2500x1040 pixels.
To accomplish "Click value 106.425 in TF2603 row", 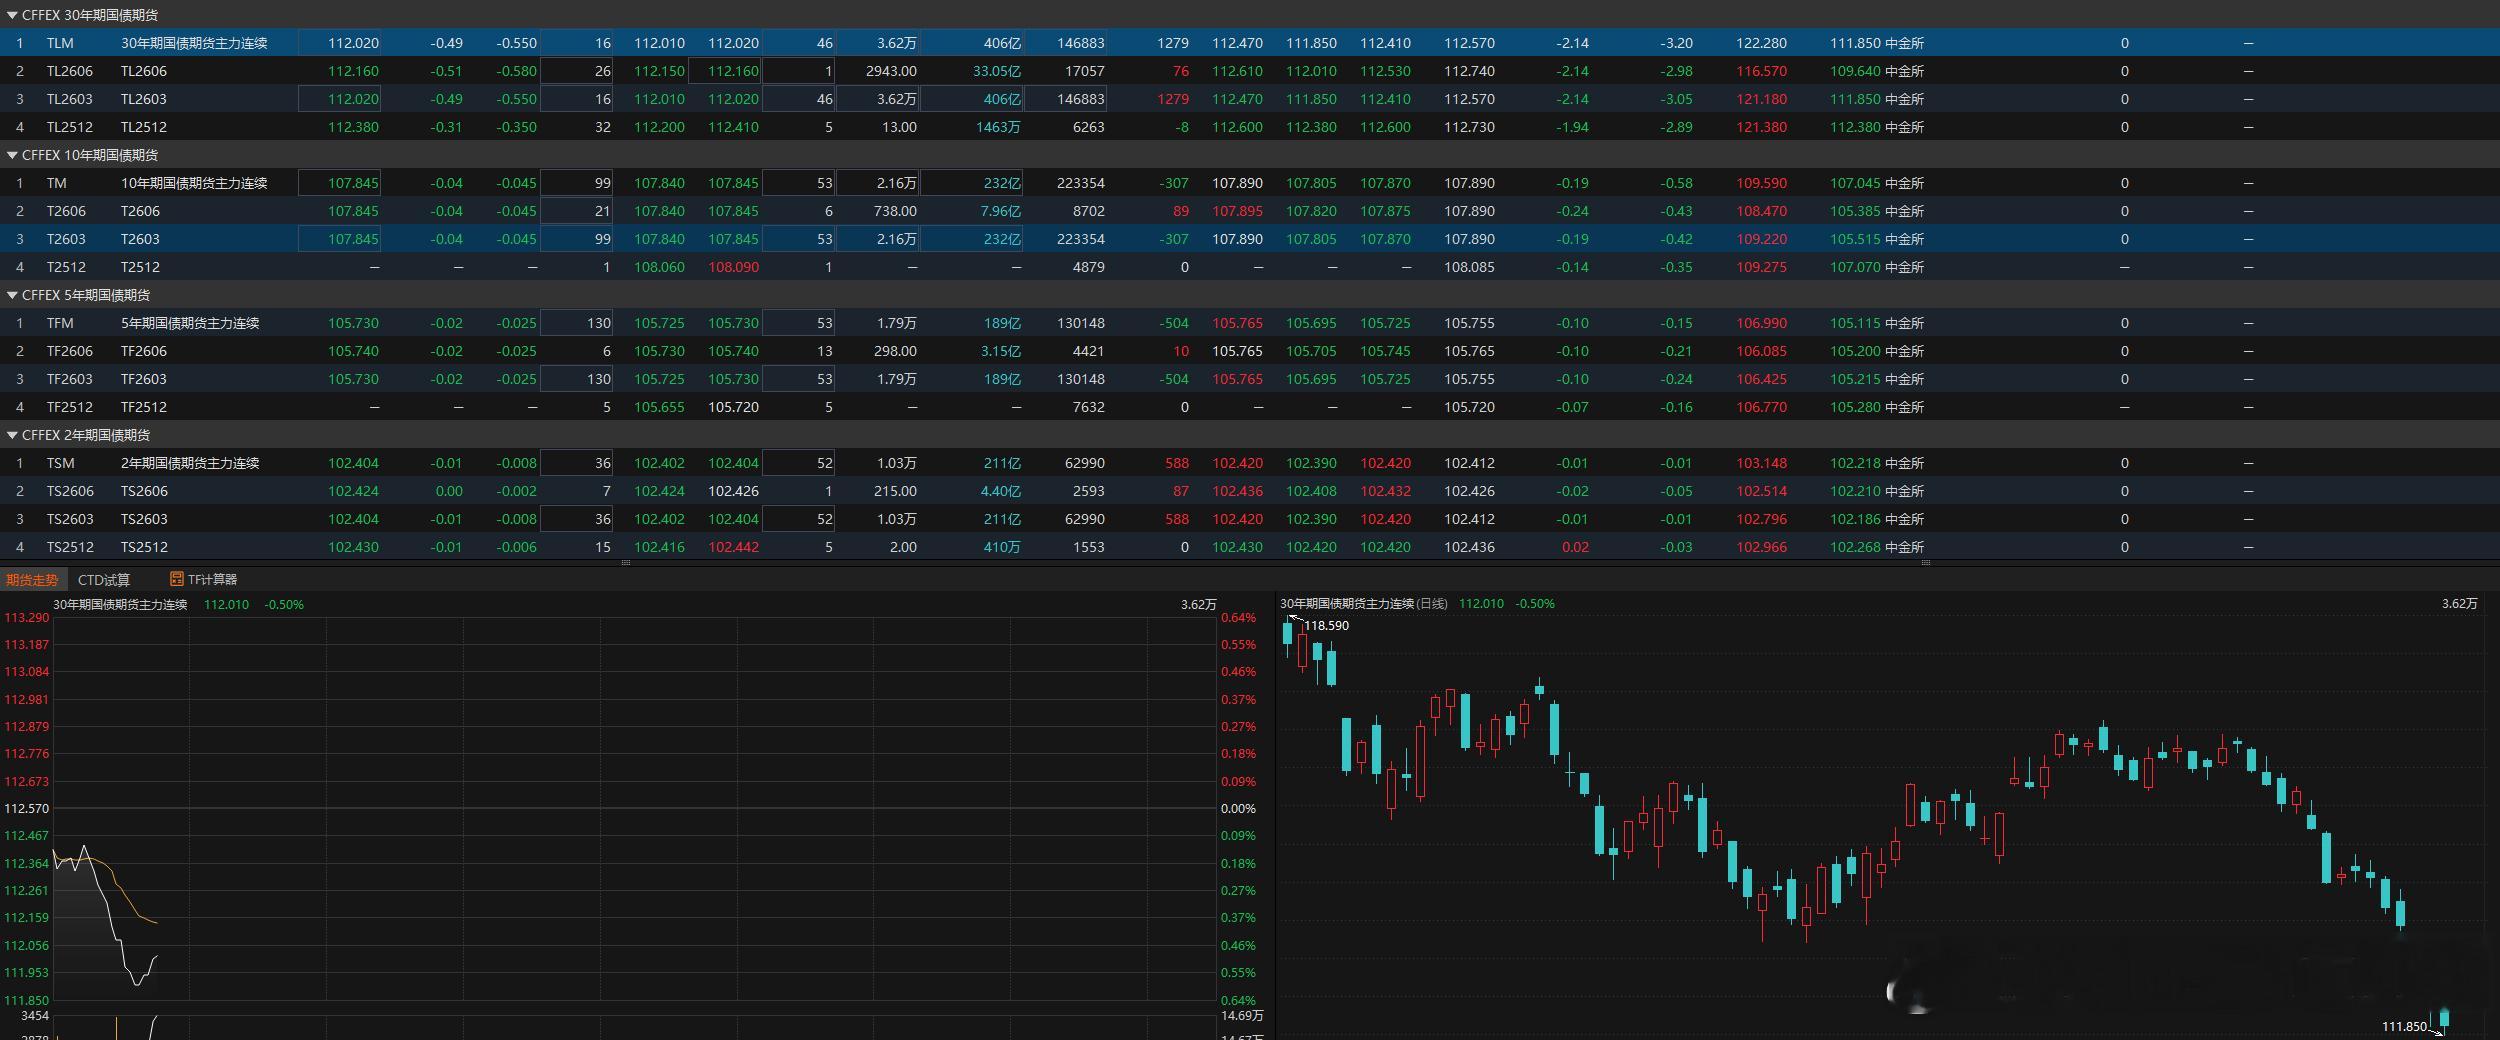I will click(x=1761, y=379).
